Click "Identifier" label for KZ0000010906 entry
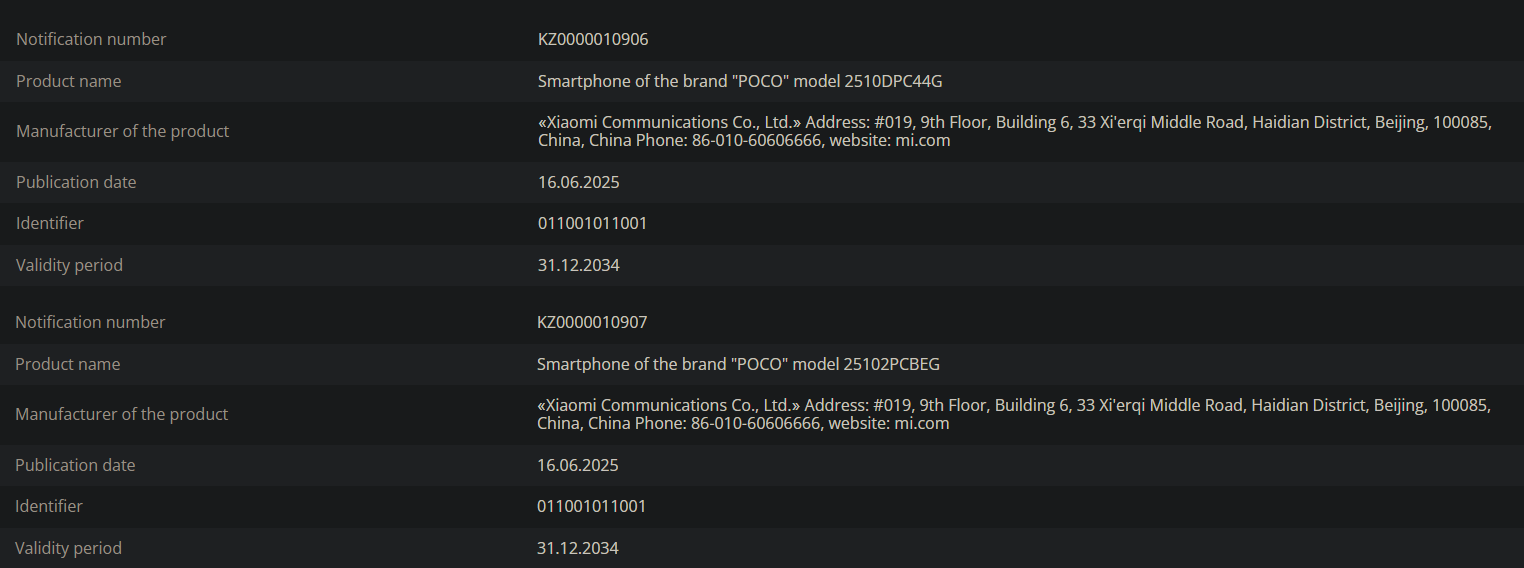The height and width of the screenshot is (568, 1524). click(x=50, y=223)
